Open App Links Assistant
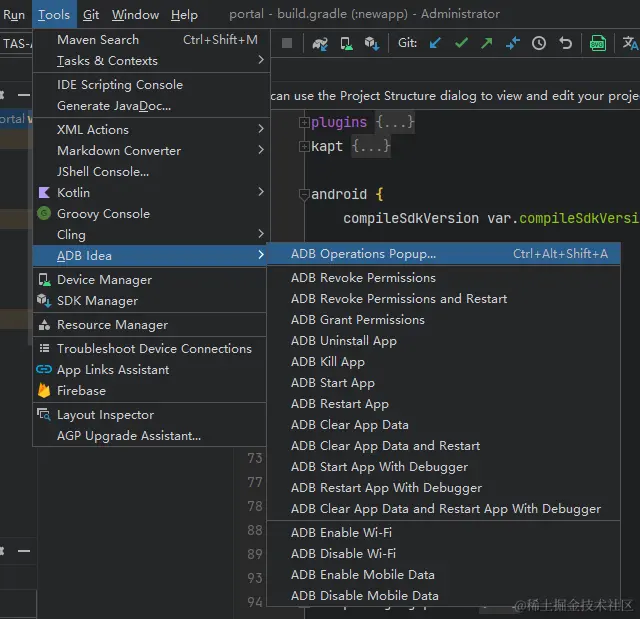This screenshot has height=619, width=640. (x=149, y=370)
